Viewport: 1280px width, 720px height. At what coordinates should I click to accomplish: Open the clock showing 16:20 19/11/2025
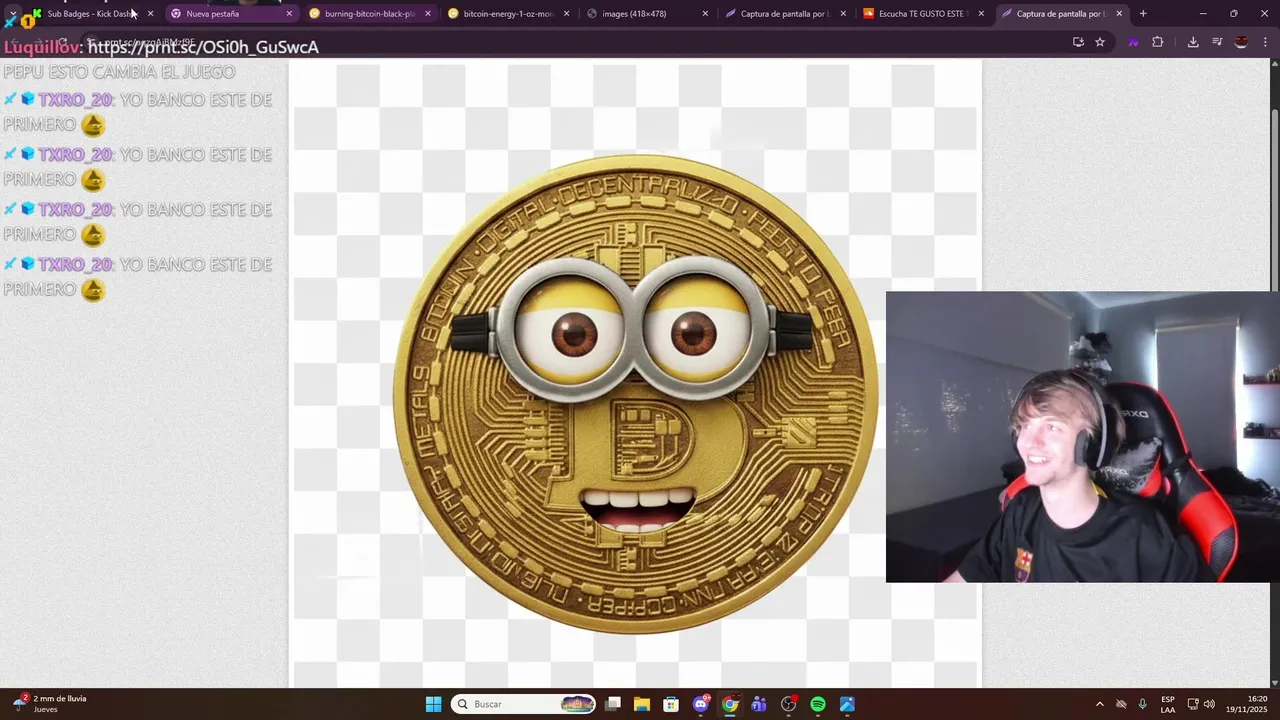coord(1247,704)
